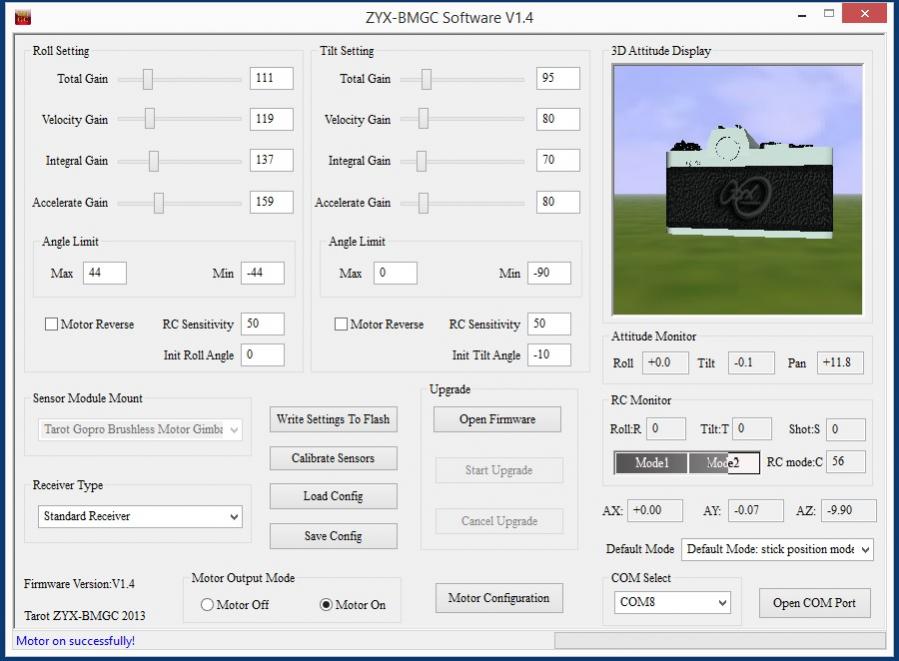The height and width of the screenshot is (661, 899).
Task: Open the Sensor Module Mount dropdown
Action: pyautogui.click(x=140, y=429)
